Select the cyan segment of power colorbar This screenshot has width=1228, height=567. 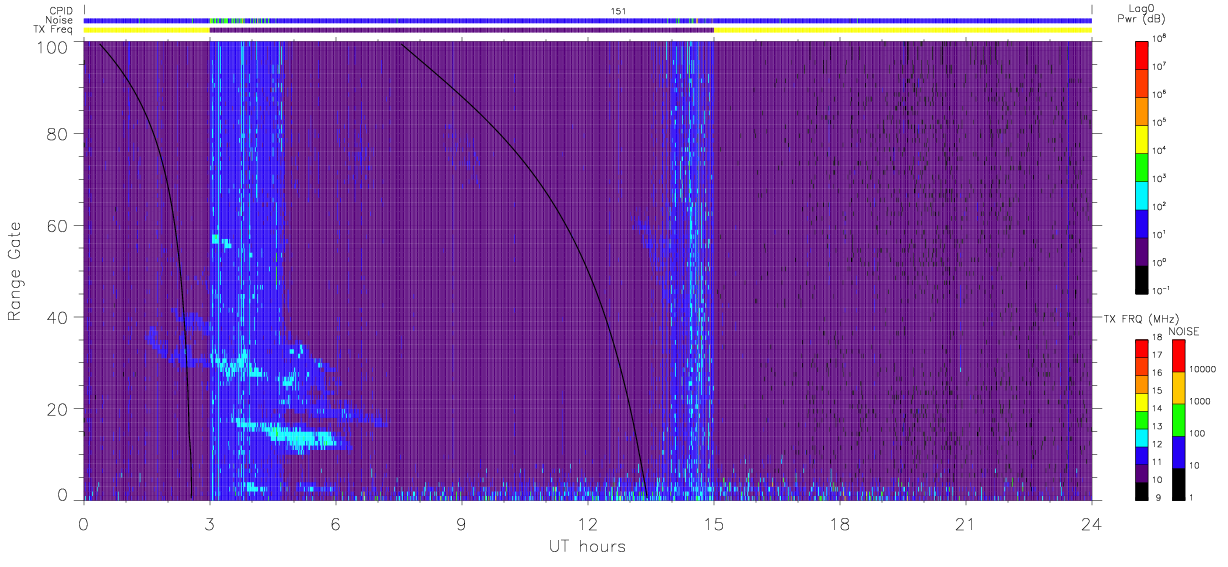[x=1143, y=193]
